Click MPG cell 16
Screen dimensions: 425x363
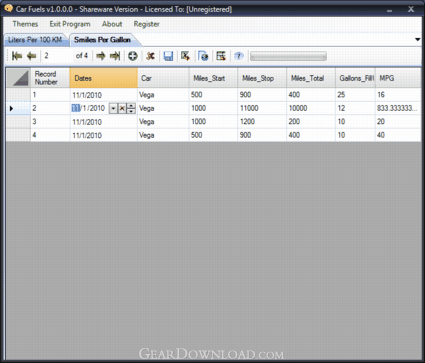398,95
